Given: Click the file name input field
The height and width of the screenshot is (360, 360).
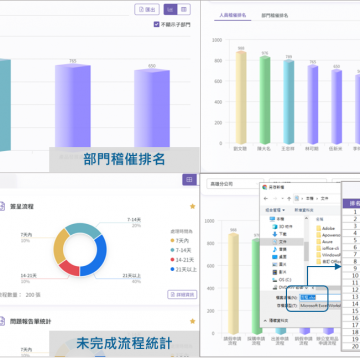Looking at the screenshot, I should pos(321,298).
